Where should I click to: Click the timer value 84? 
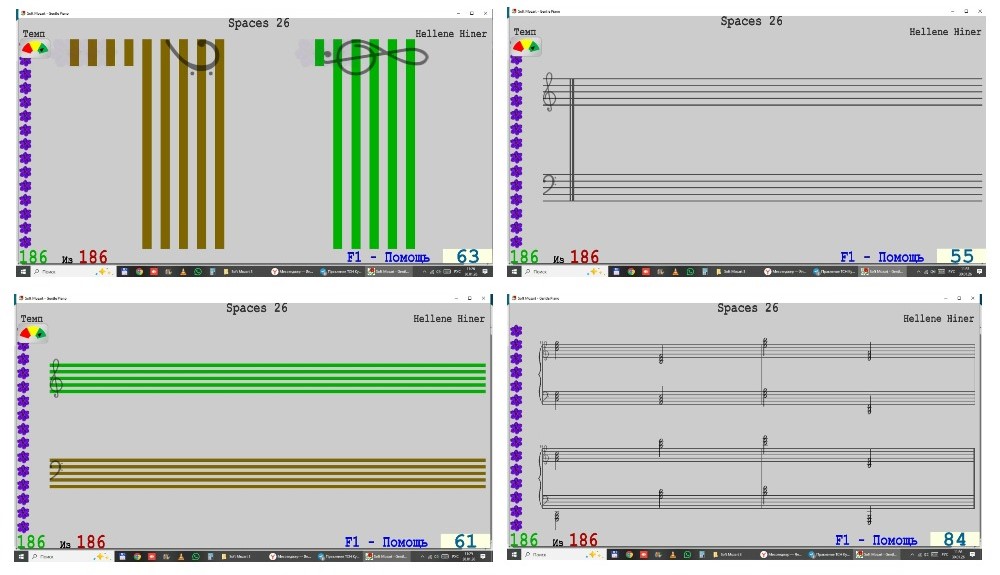[954, 541]
